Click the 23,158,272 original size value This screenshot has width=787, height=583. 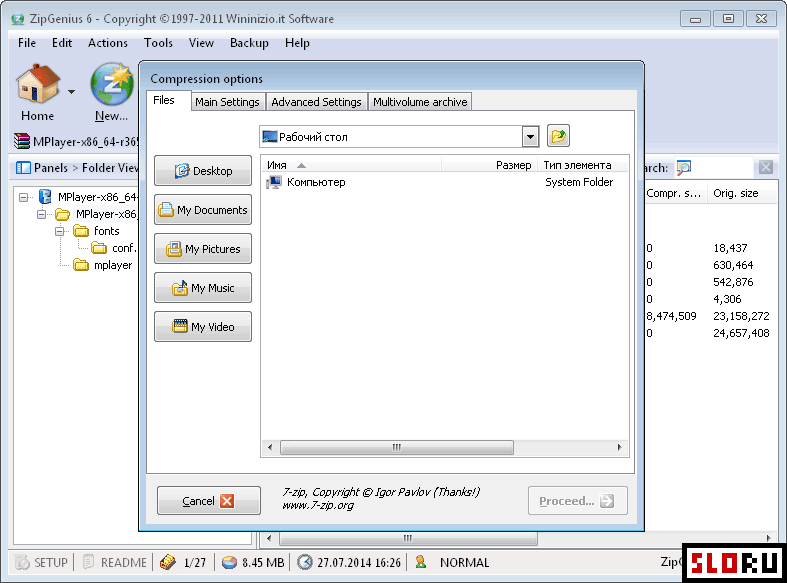741,316
